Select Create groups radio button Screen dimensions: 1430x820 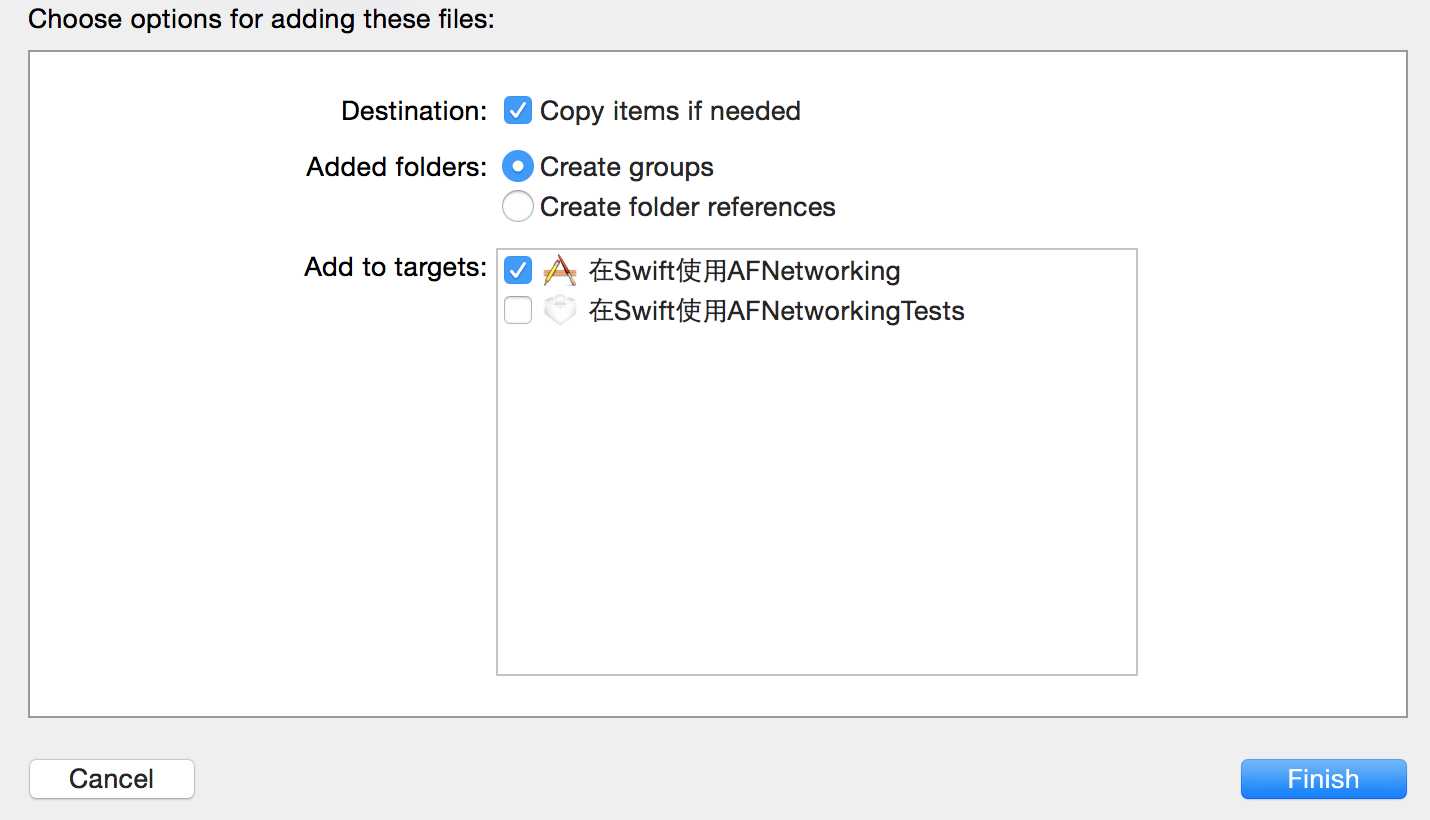pyautogui.click(x=517, y=166)
